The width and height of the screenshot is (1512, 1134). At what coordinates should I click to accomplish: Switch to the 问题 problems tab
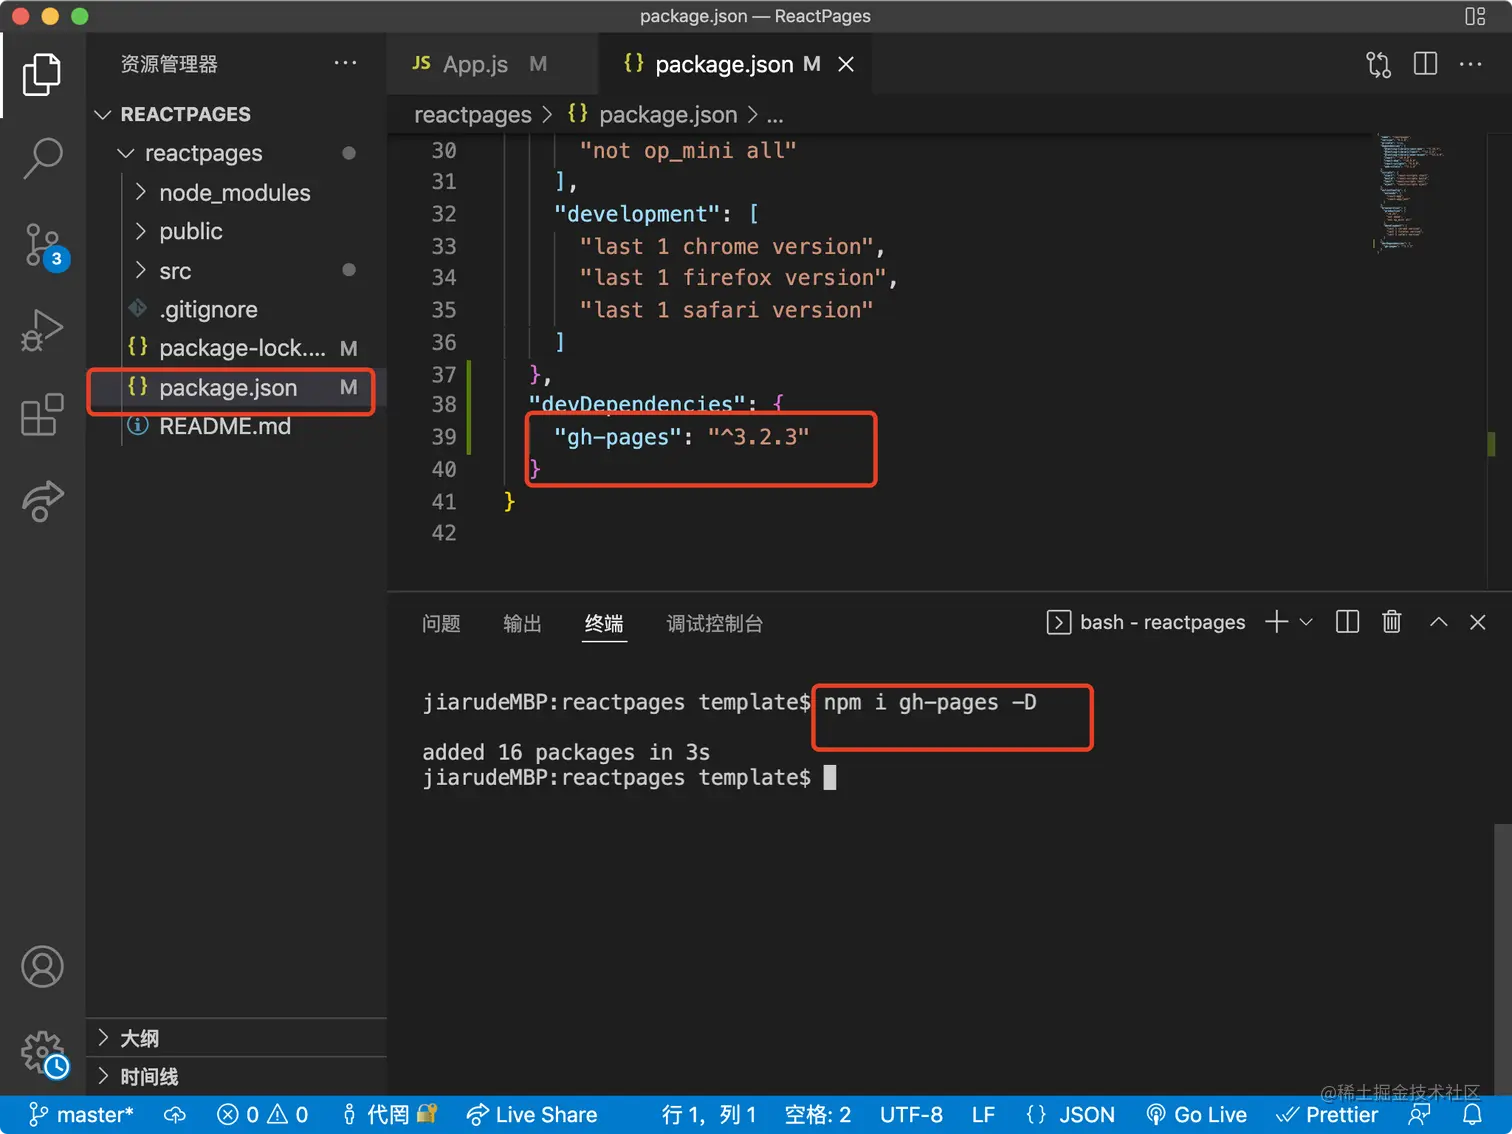(441, 623)
